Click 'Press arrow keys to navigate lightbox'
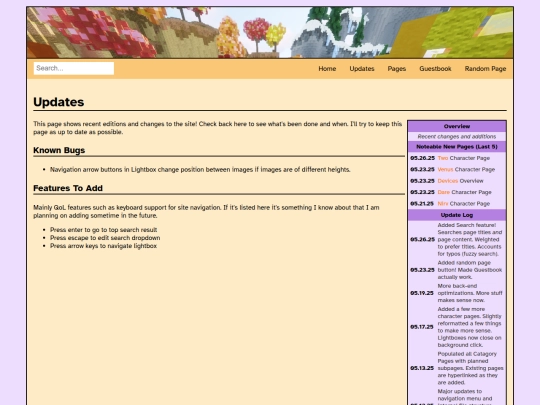Screen dimensions: 540x405 click(103, 246)
